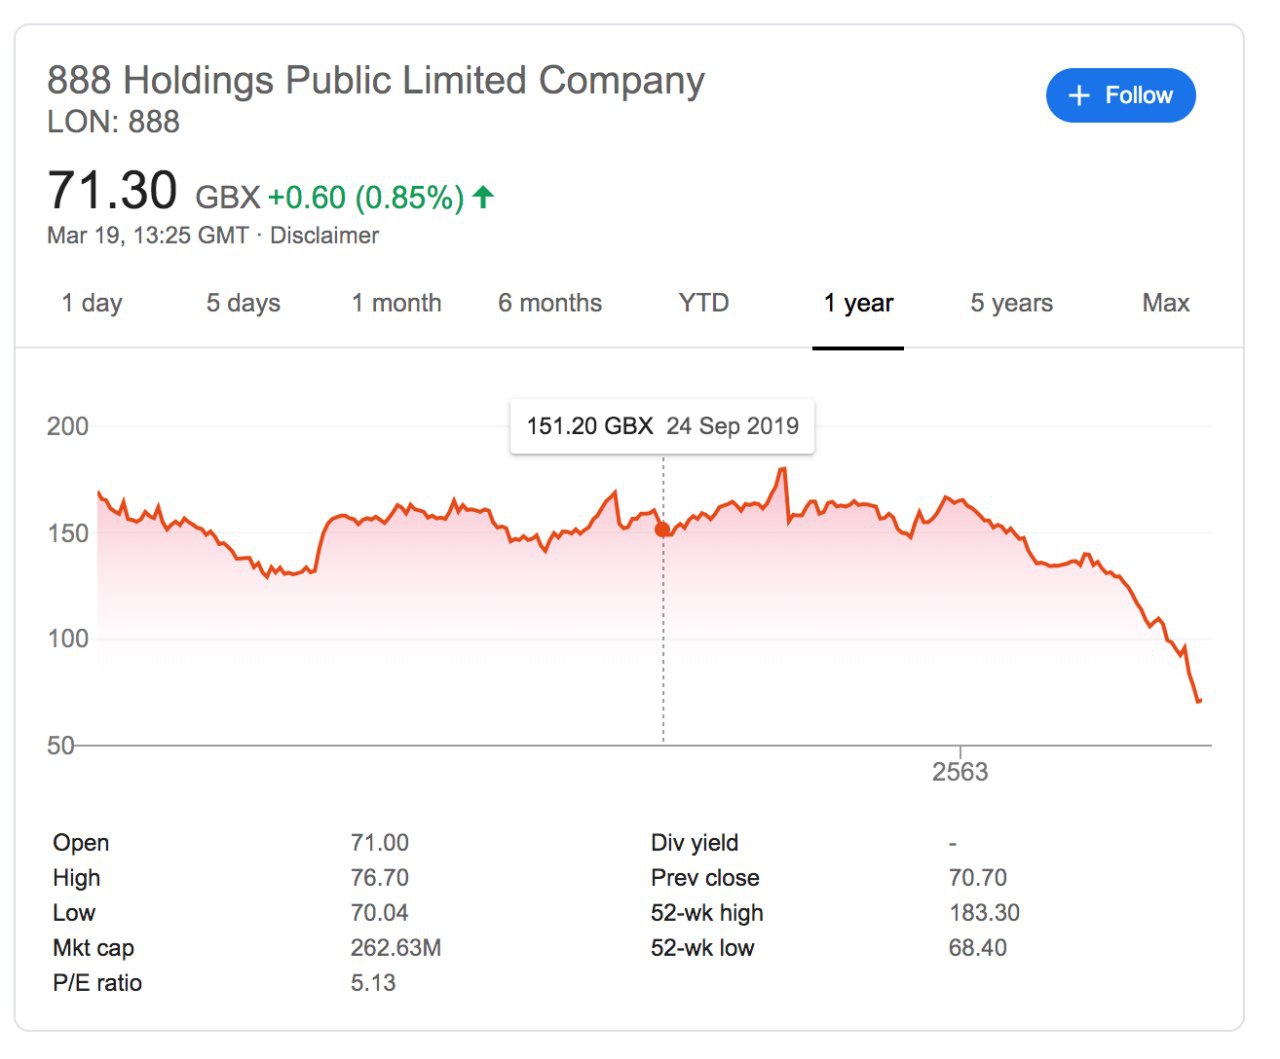Select the 5 days tab
Viewport: 1280px width, 1059px height.
pos(243,303)
